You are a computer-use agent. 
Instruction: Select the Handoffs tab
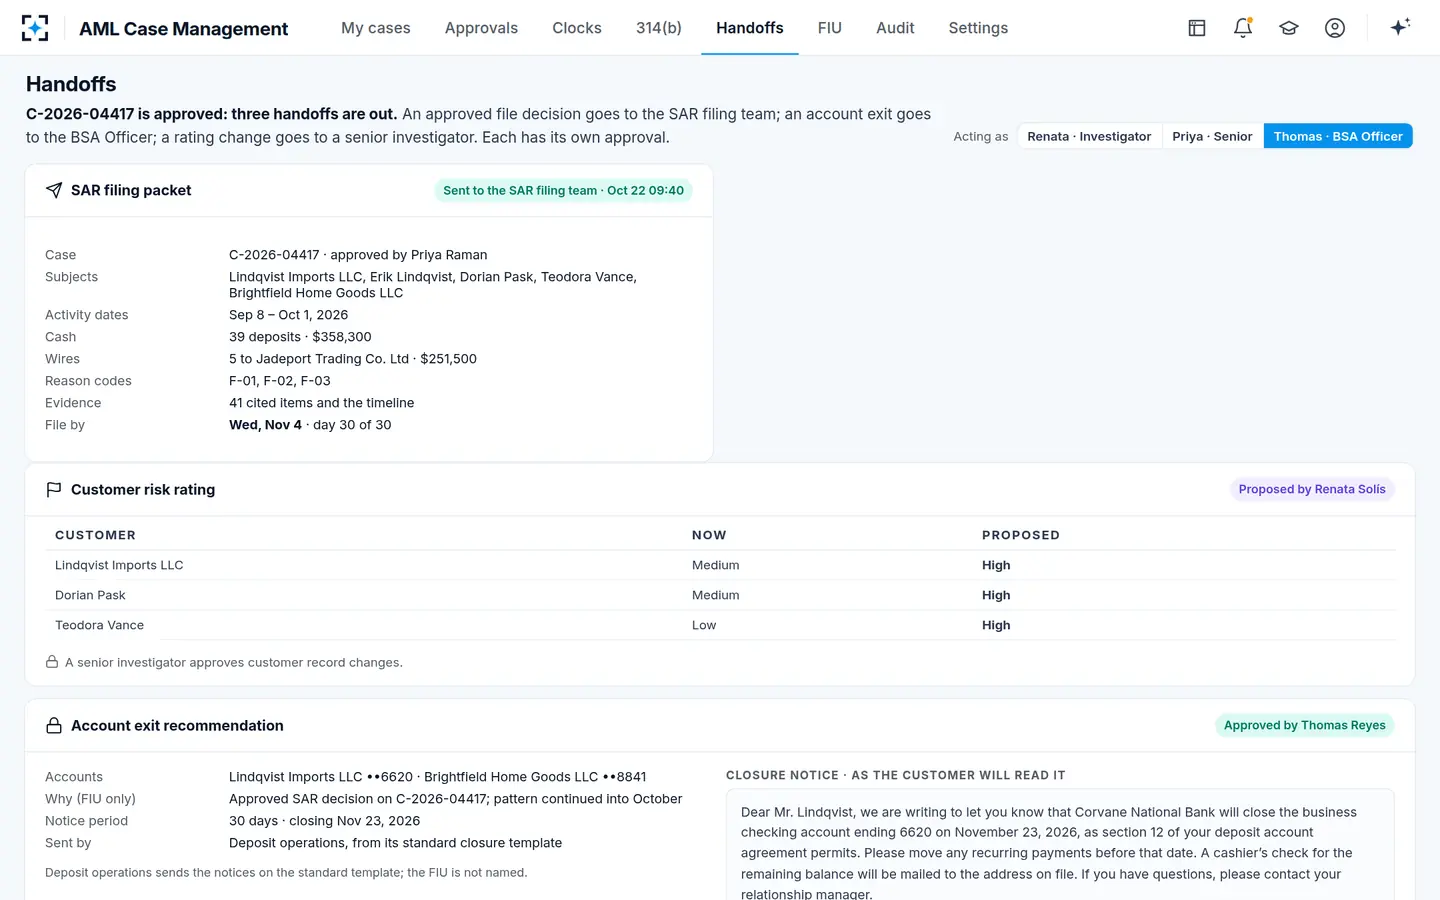[750, 28]
